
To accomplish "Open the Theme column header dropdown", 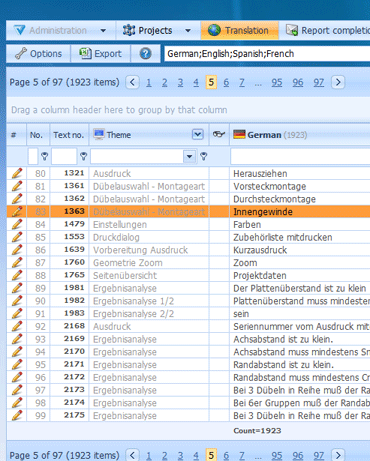I will pos(198,134).
